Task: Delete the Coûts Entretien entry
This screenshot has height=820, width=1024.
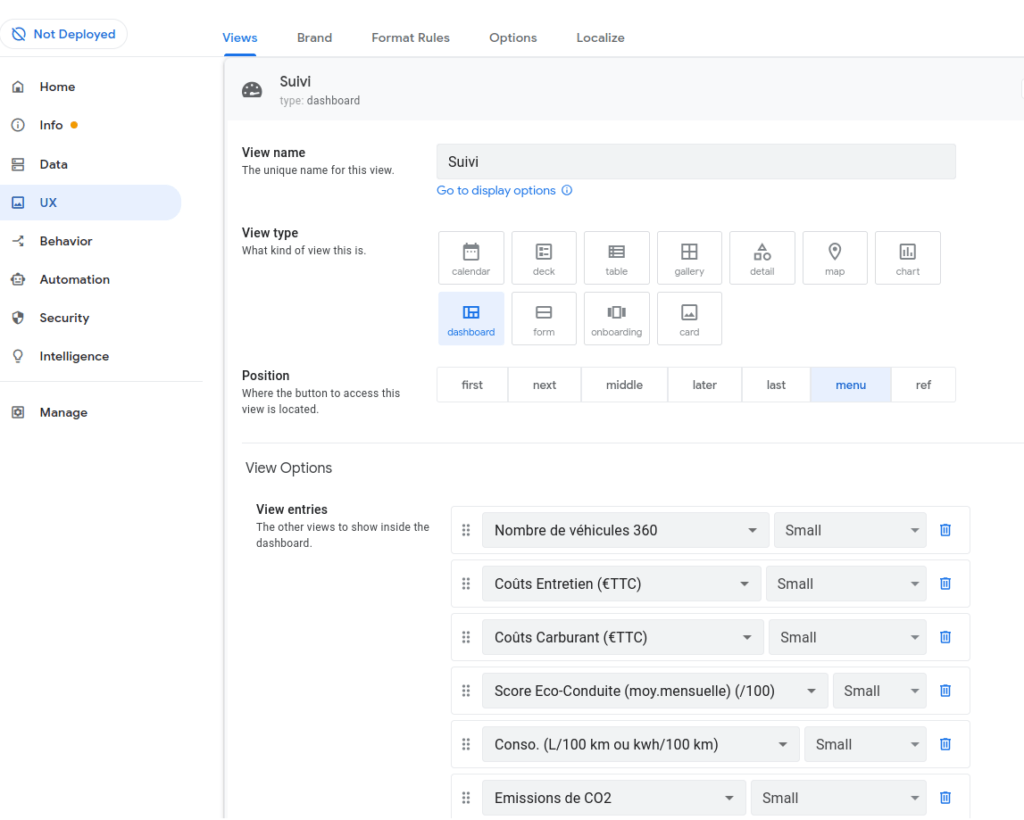Action: click(945, 584)
